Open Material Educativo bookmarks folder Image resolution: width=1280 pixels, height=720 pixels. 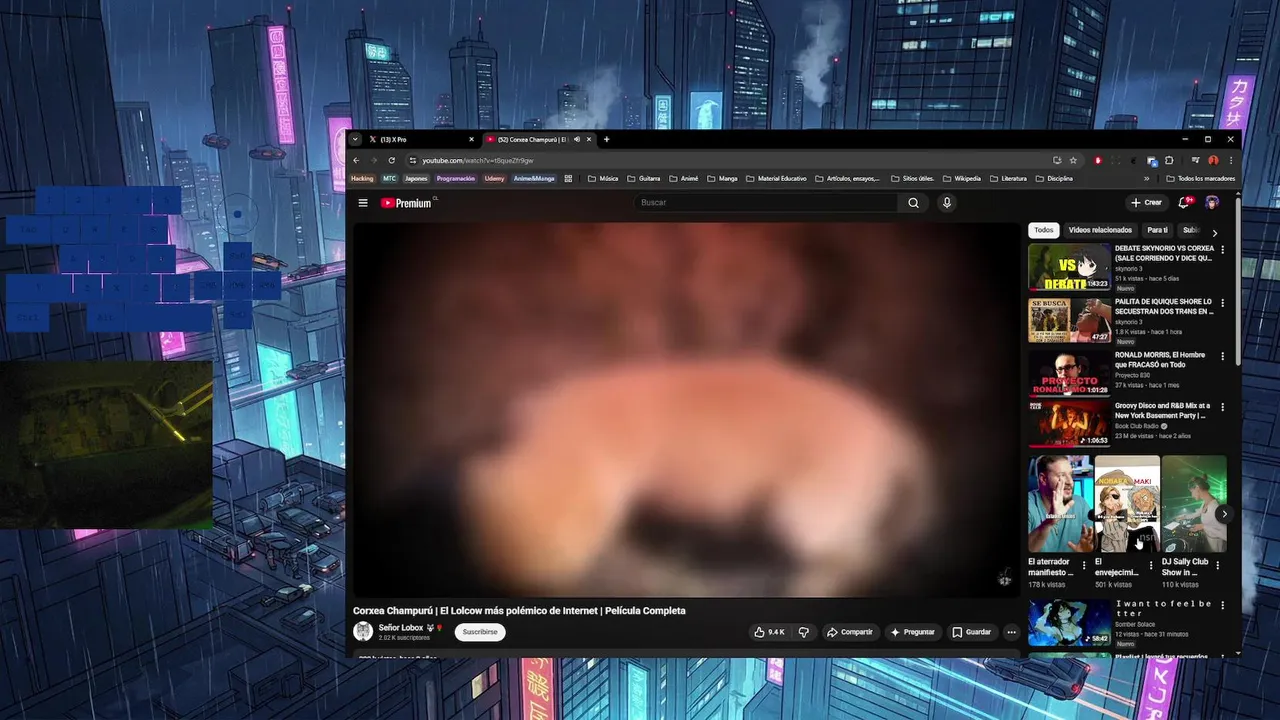coord(776,179)
